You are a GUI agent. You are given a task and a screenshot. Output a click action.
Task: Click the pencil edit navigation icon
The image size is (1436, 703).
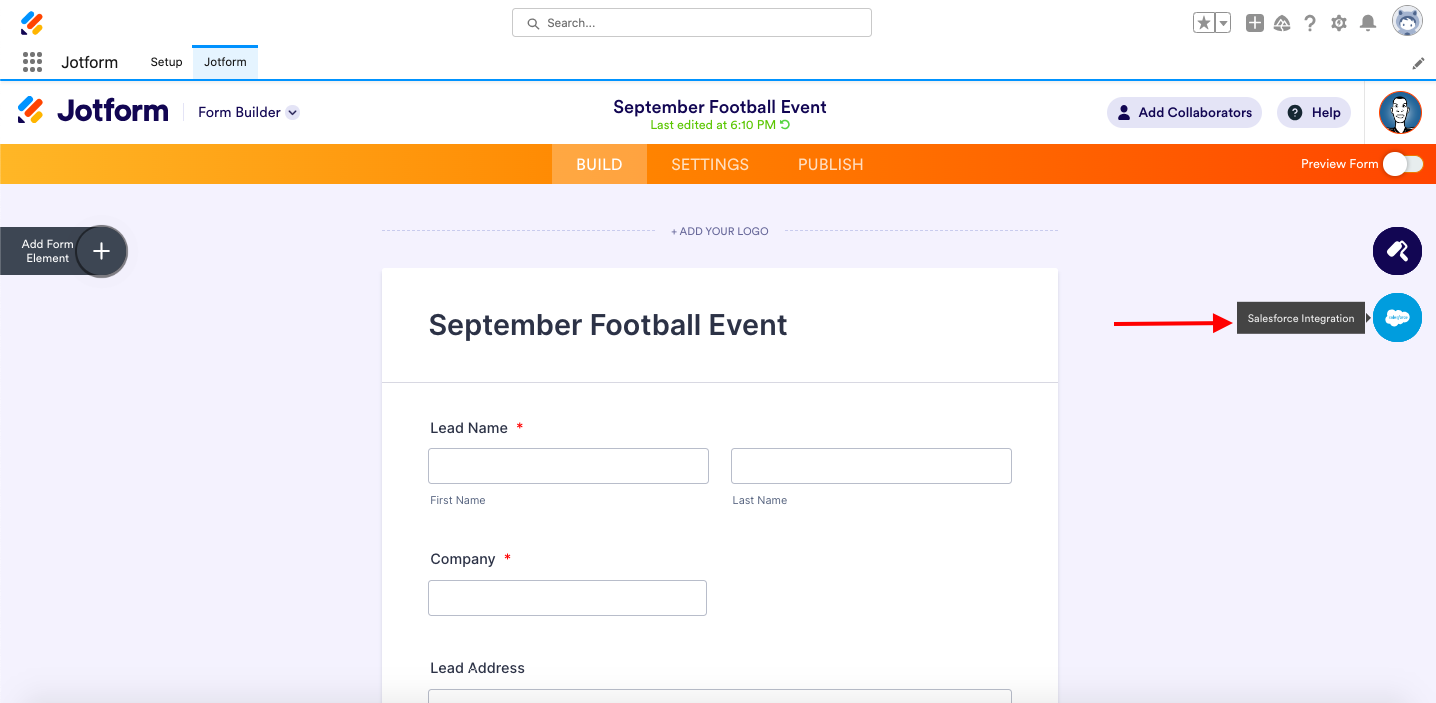pyautogui.click(x=1418, y=63)
